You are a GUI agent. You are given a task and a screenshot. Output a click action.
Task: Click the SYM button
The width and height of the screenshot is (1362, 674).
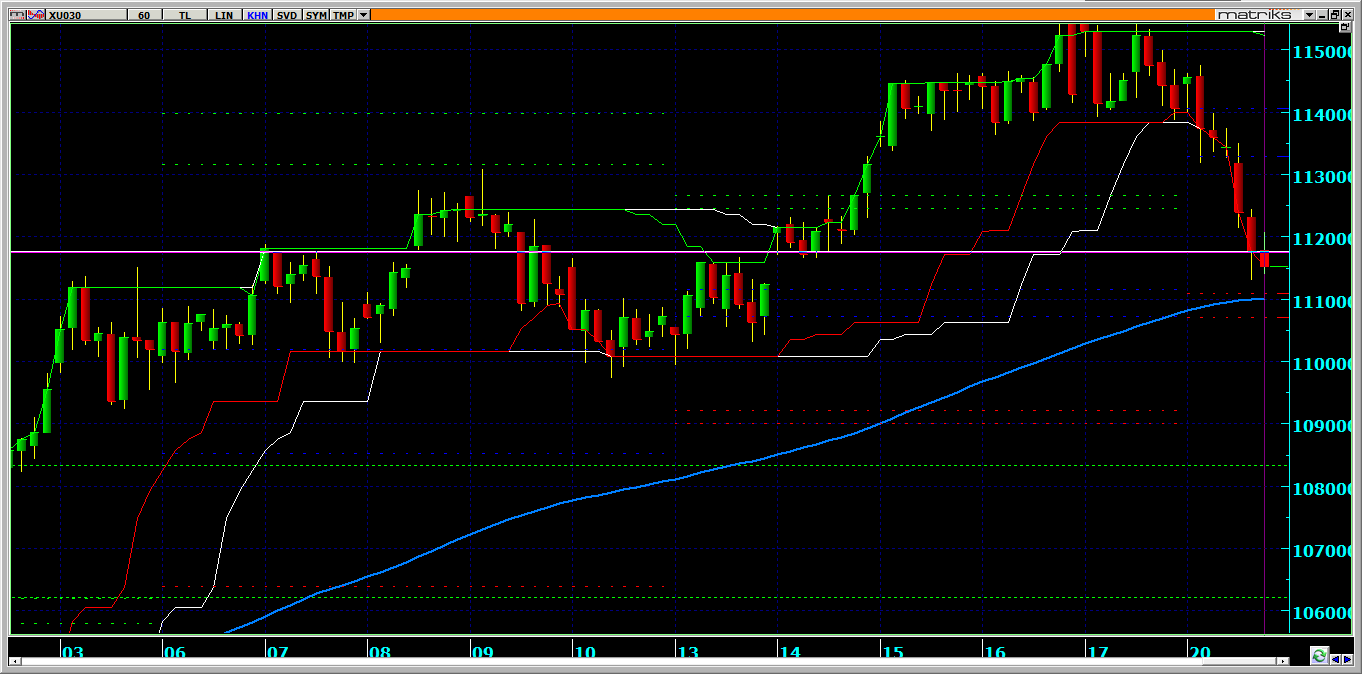coord(315,15)
